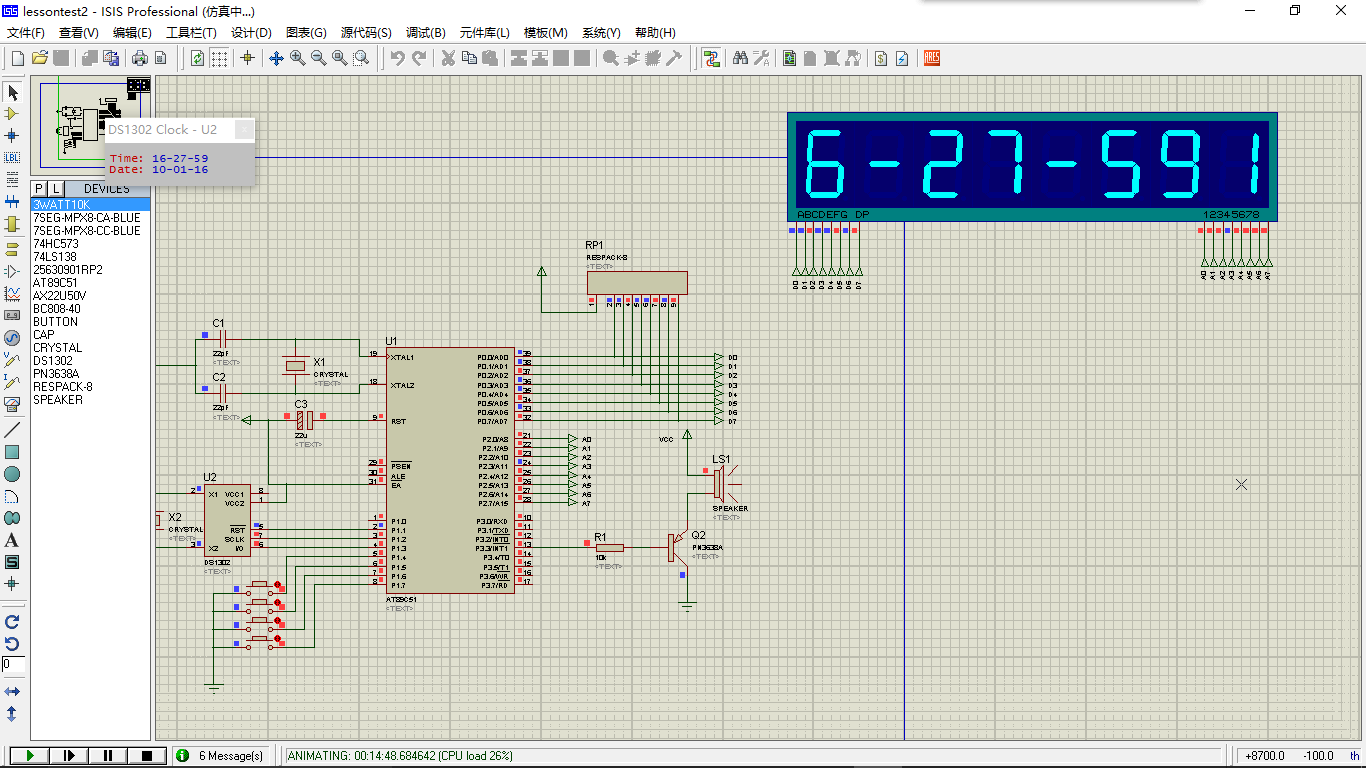Open design folder icon in toolbar
This screenshot has width=1366, height=768.
pyautogui.click(x=39, y=58)
